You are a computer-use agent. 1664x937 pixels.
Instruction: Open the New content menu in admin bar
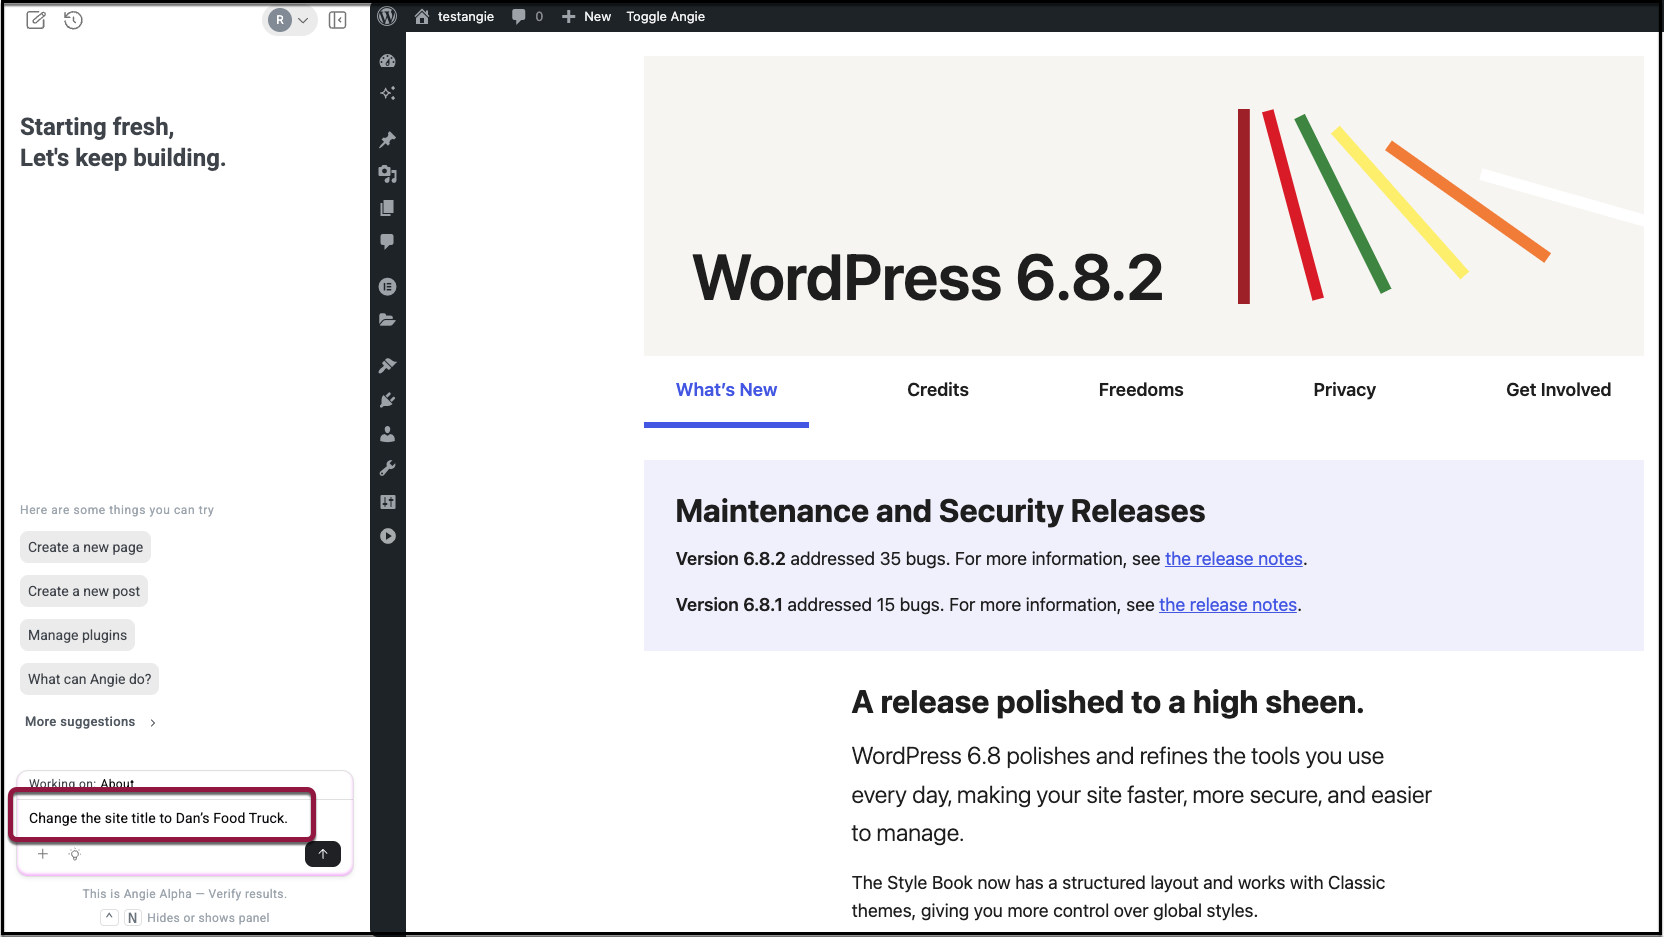click(x=587, y=17)
